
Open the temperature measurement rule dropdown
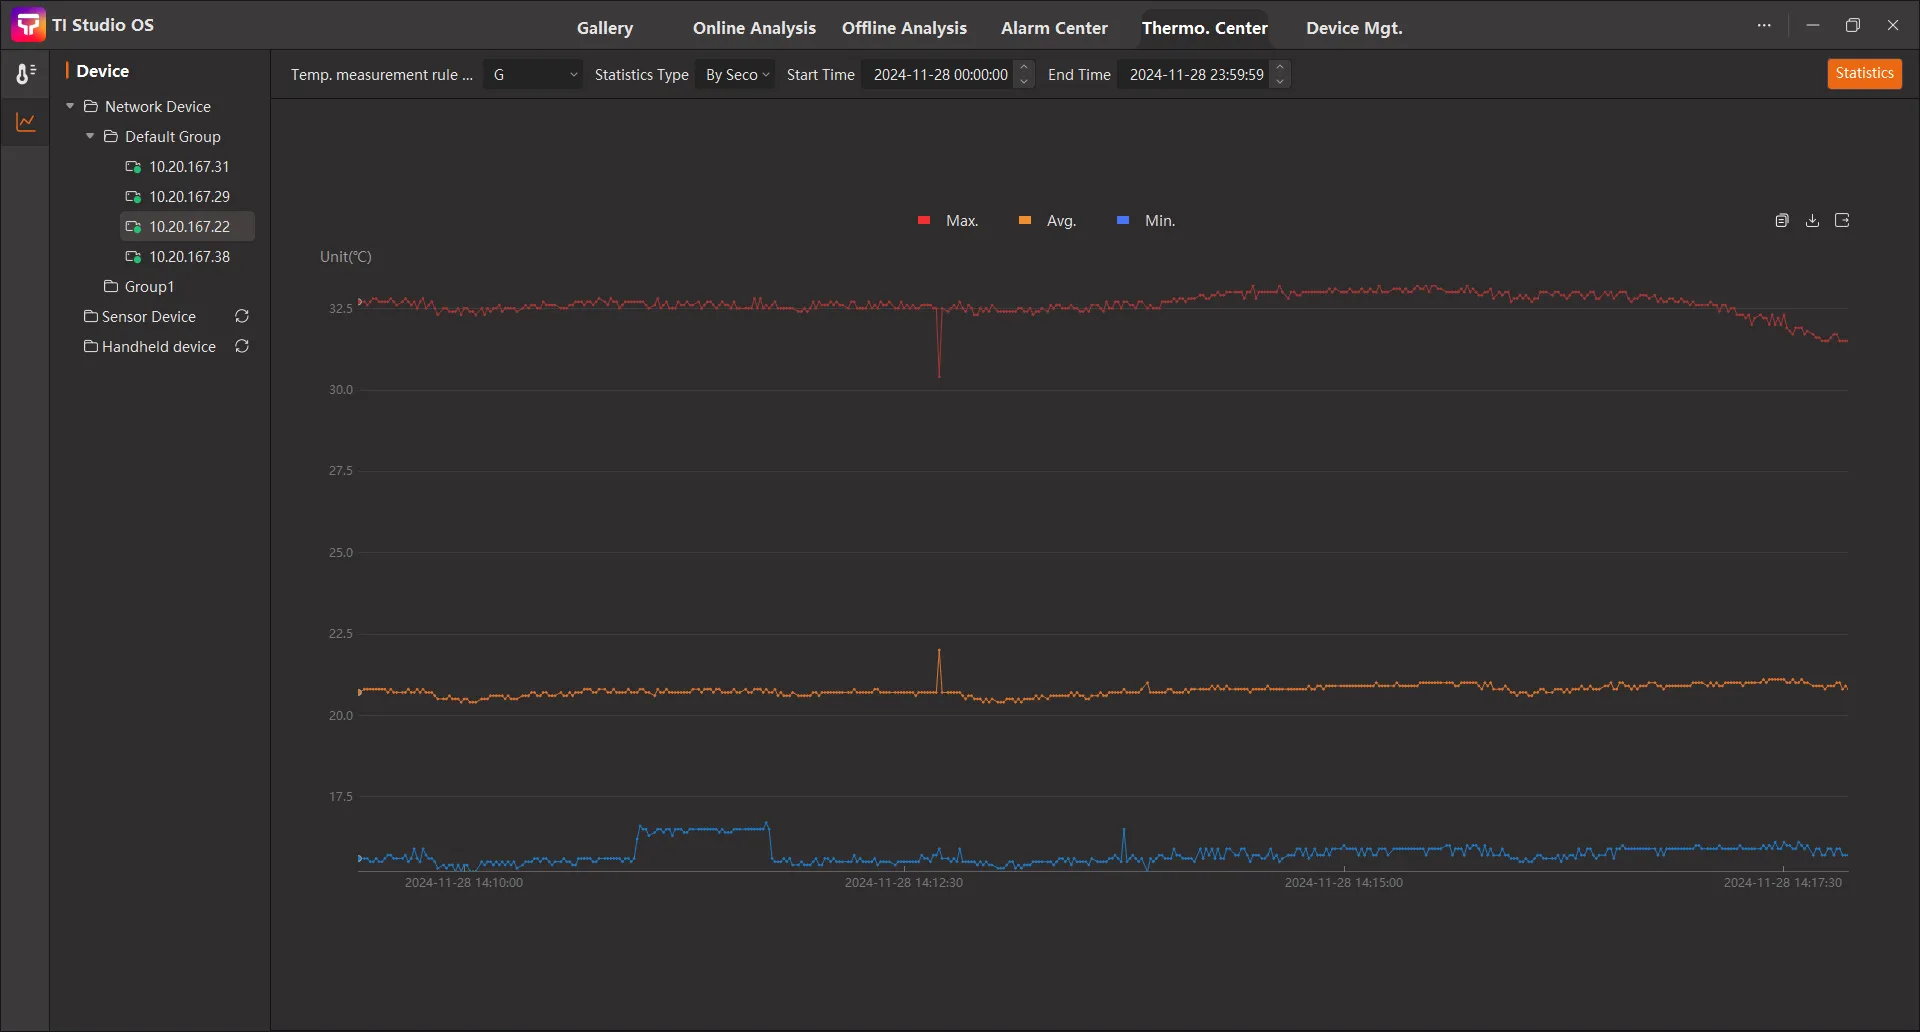(533, 75)
